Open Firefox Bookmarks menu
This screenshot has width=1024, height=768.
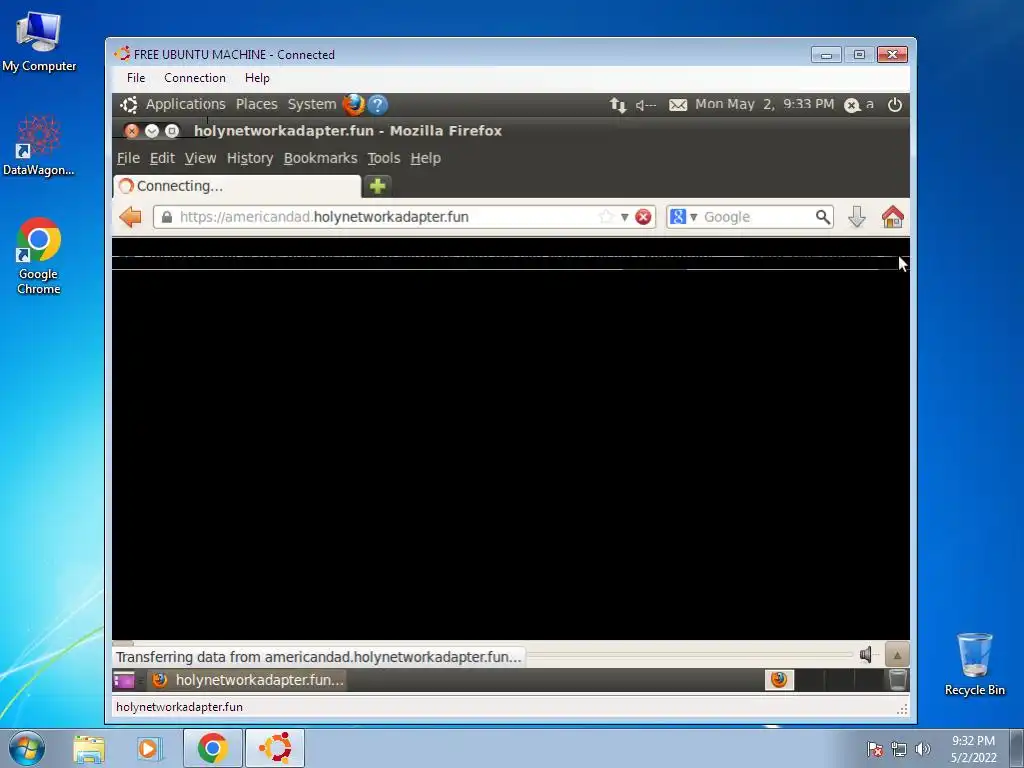click(x=320, y=158)
